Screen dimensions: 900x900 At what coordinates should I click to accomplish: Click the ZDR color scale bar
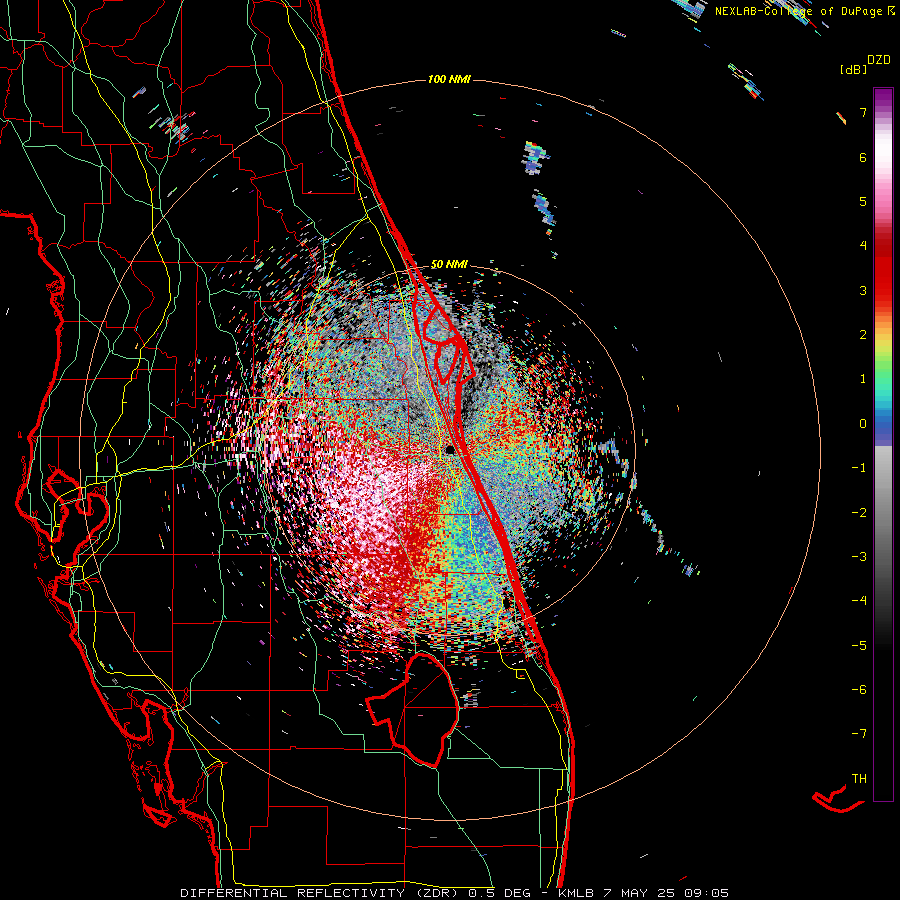[x=883, y=444]
